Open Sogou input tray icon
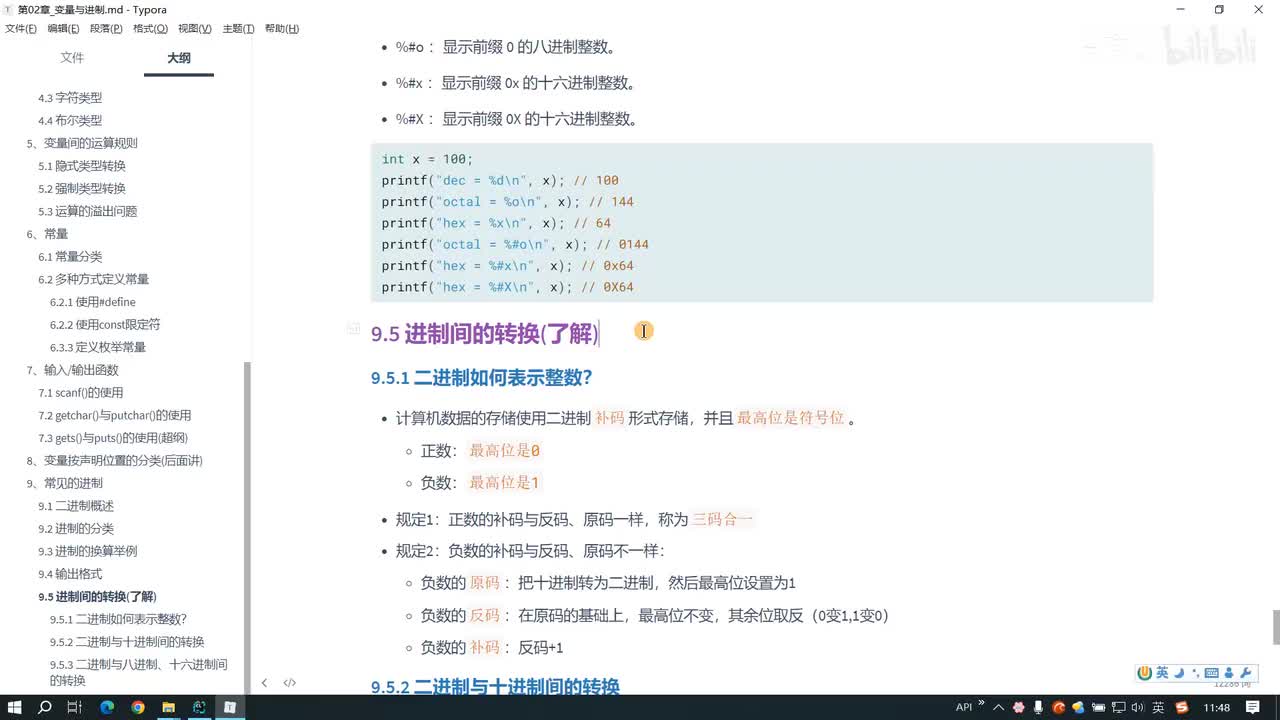The image size is (1280, 720). [x=1182, y=708]
